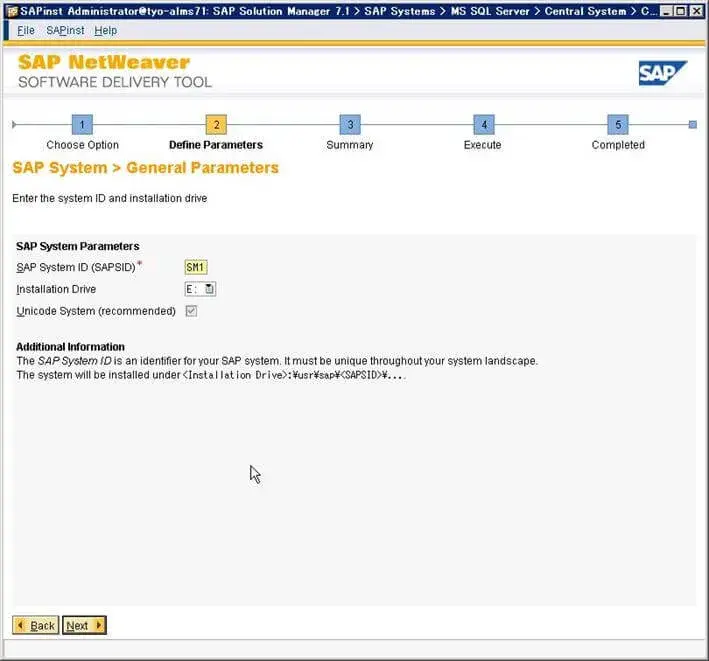Click the 'SAP System ID (SAPSID)' label

point(76,267)
